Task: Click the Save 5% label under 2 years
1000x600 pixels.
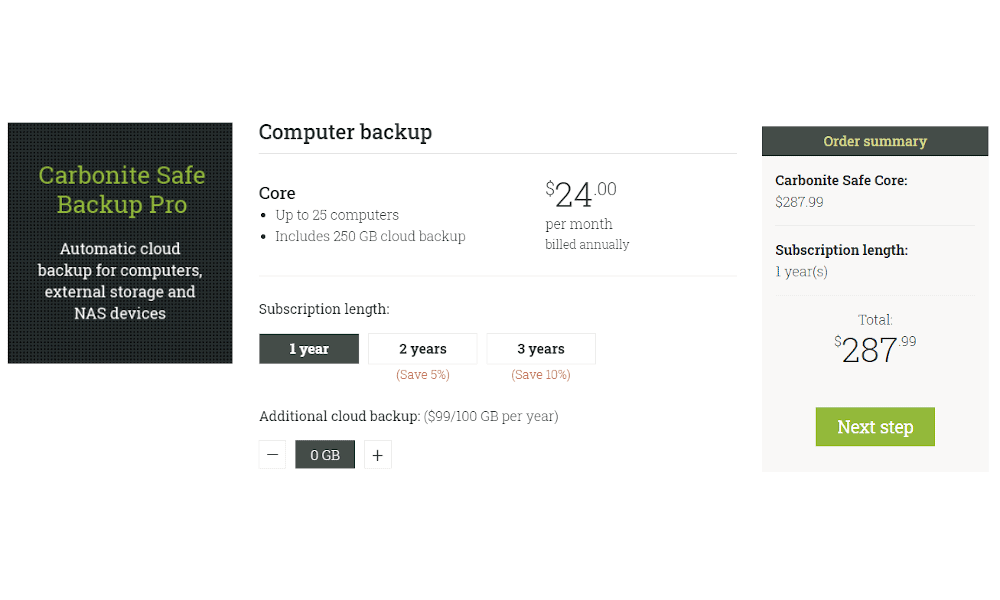Action: [x=422, y=374]
